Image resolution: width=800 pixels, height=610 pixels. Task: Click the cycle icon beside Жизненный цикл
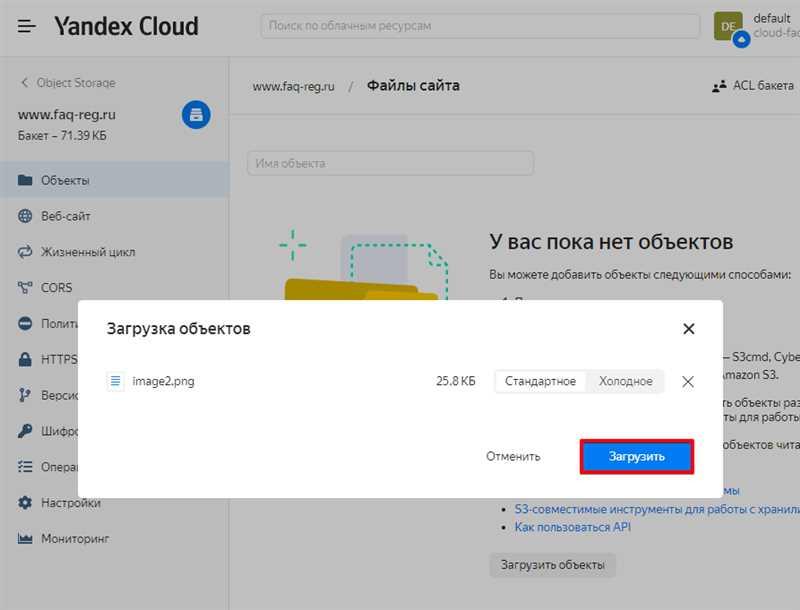25,251
